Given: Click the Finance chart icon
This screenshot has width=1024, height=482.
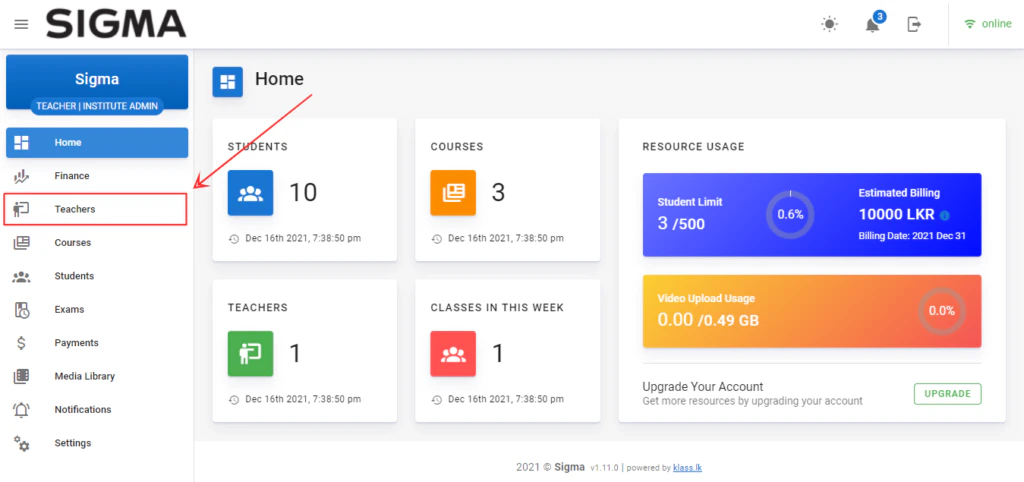Looking at the screenshot, I should point(22,176).
